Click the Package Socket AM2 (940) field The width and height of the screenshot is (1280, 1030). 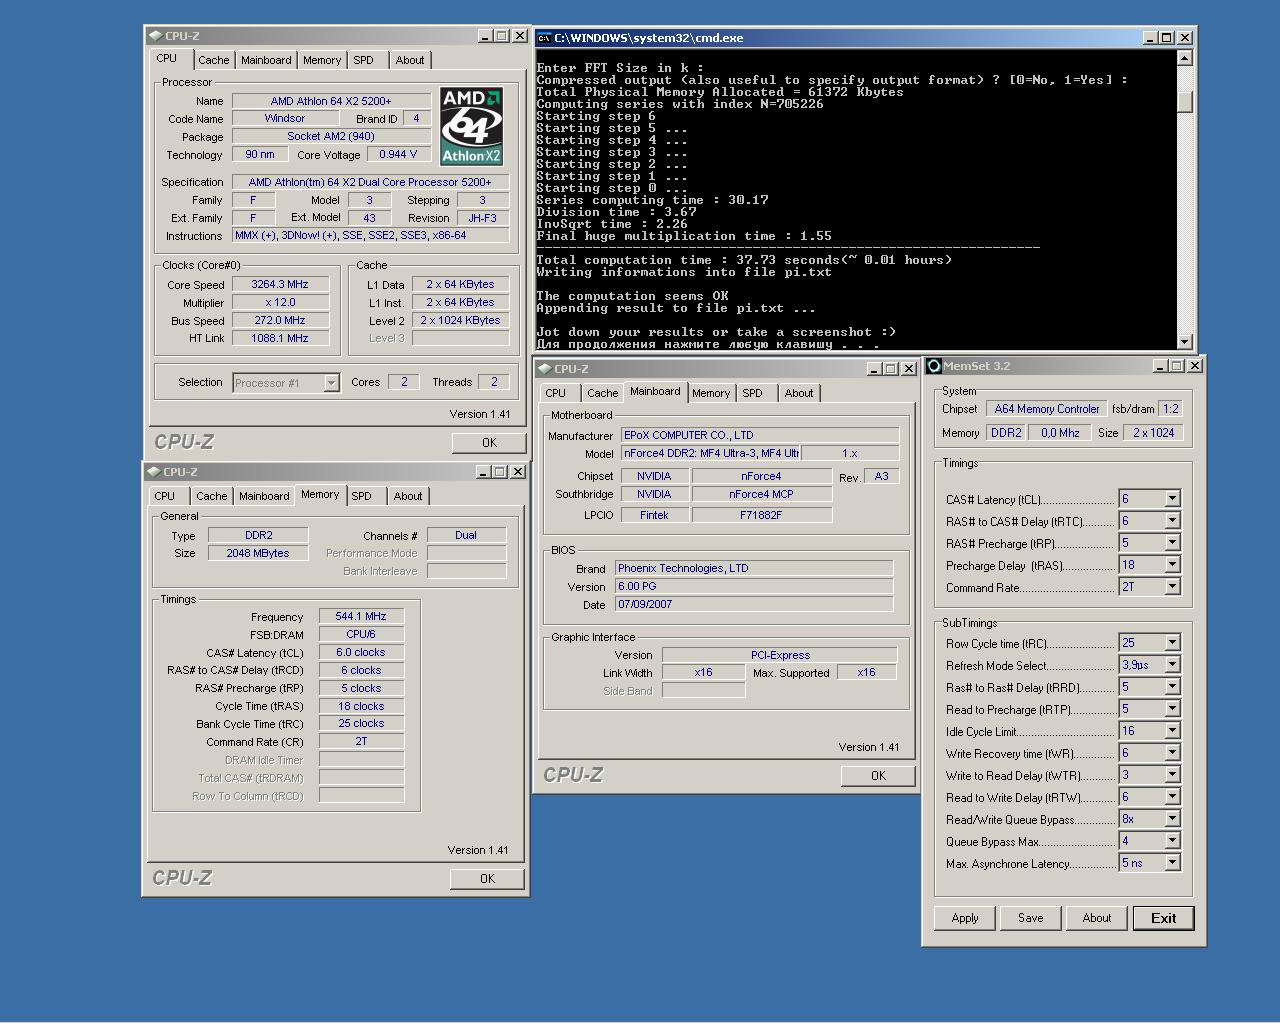331,136
